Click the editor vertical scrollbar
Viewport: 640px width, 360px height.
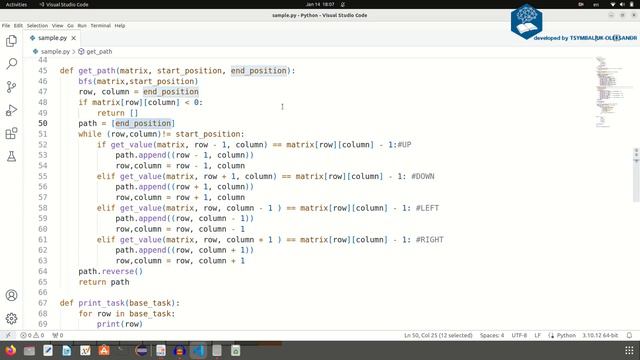pyautogui.click(x=636, y=176)
